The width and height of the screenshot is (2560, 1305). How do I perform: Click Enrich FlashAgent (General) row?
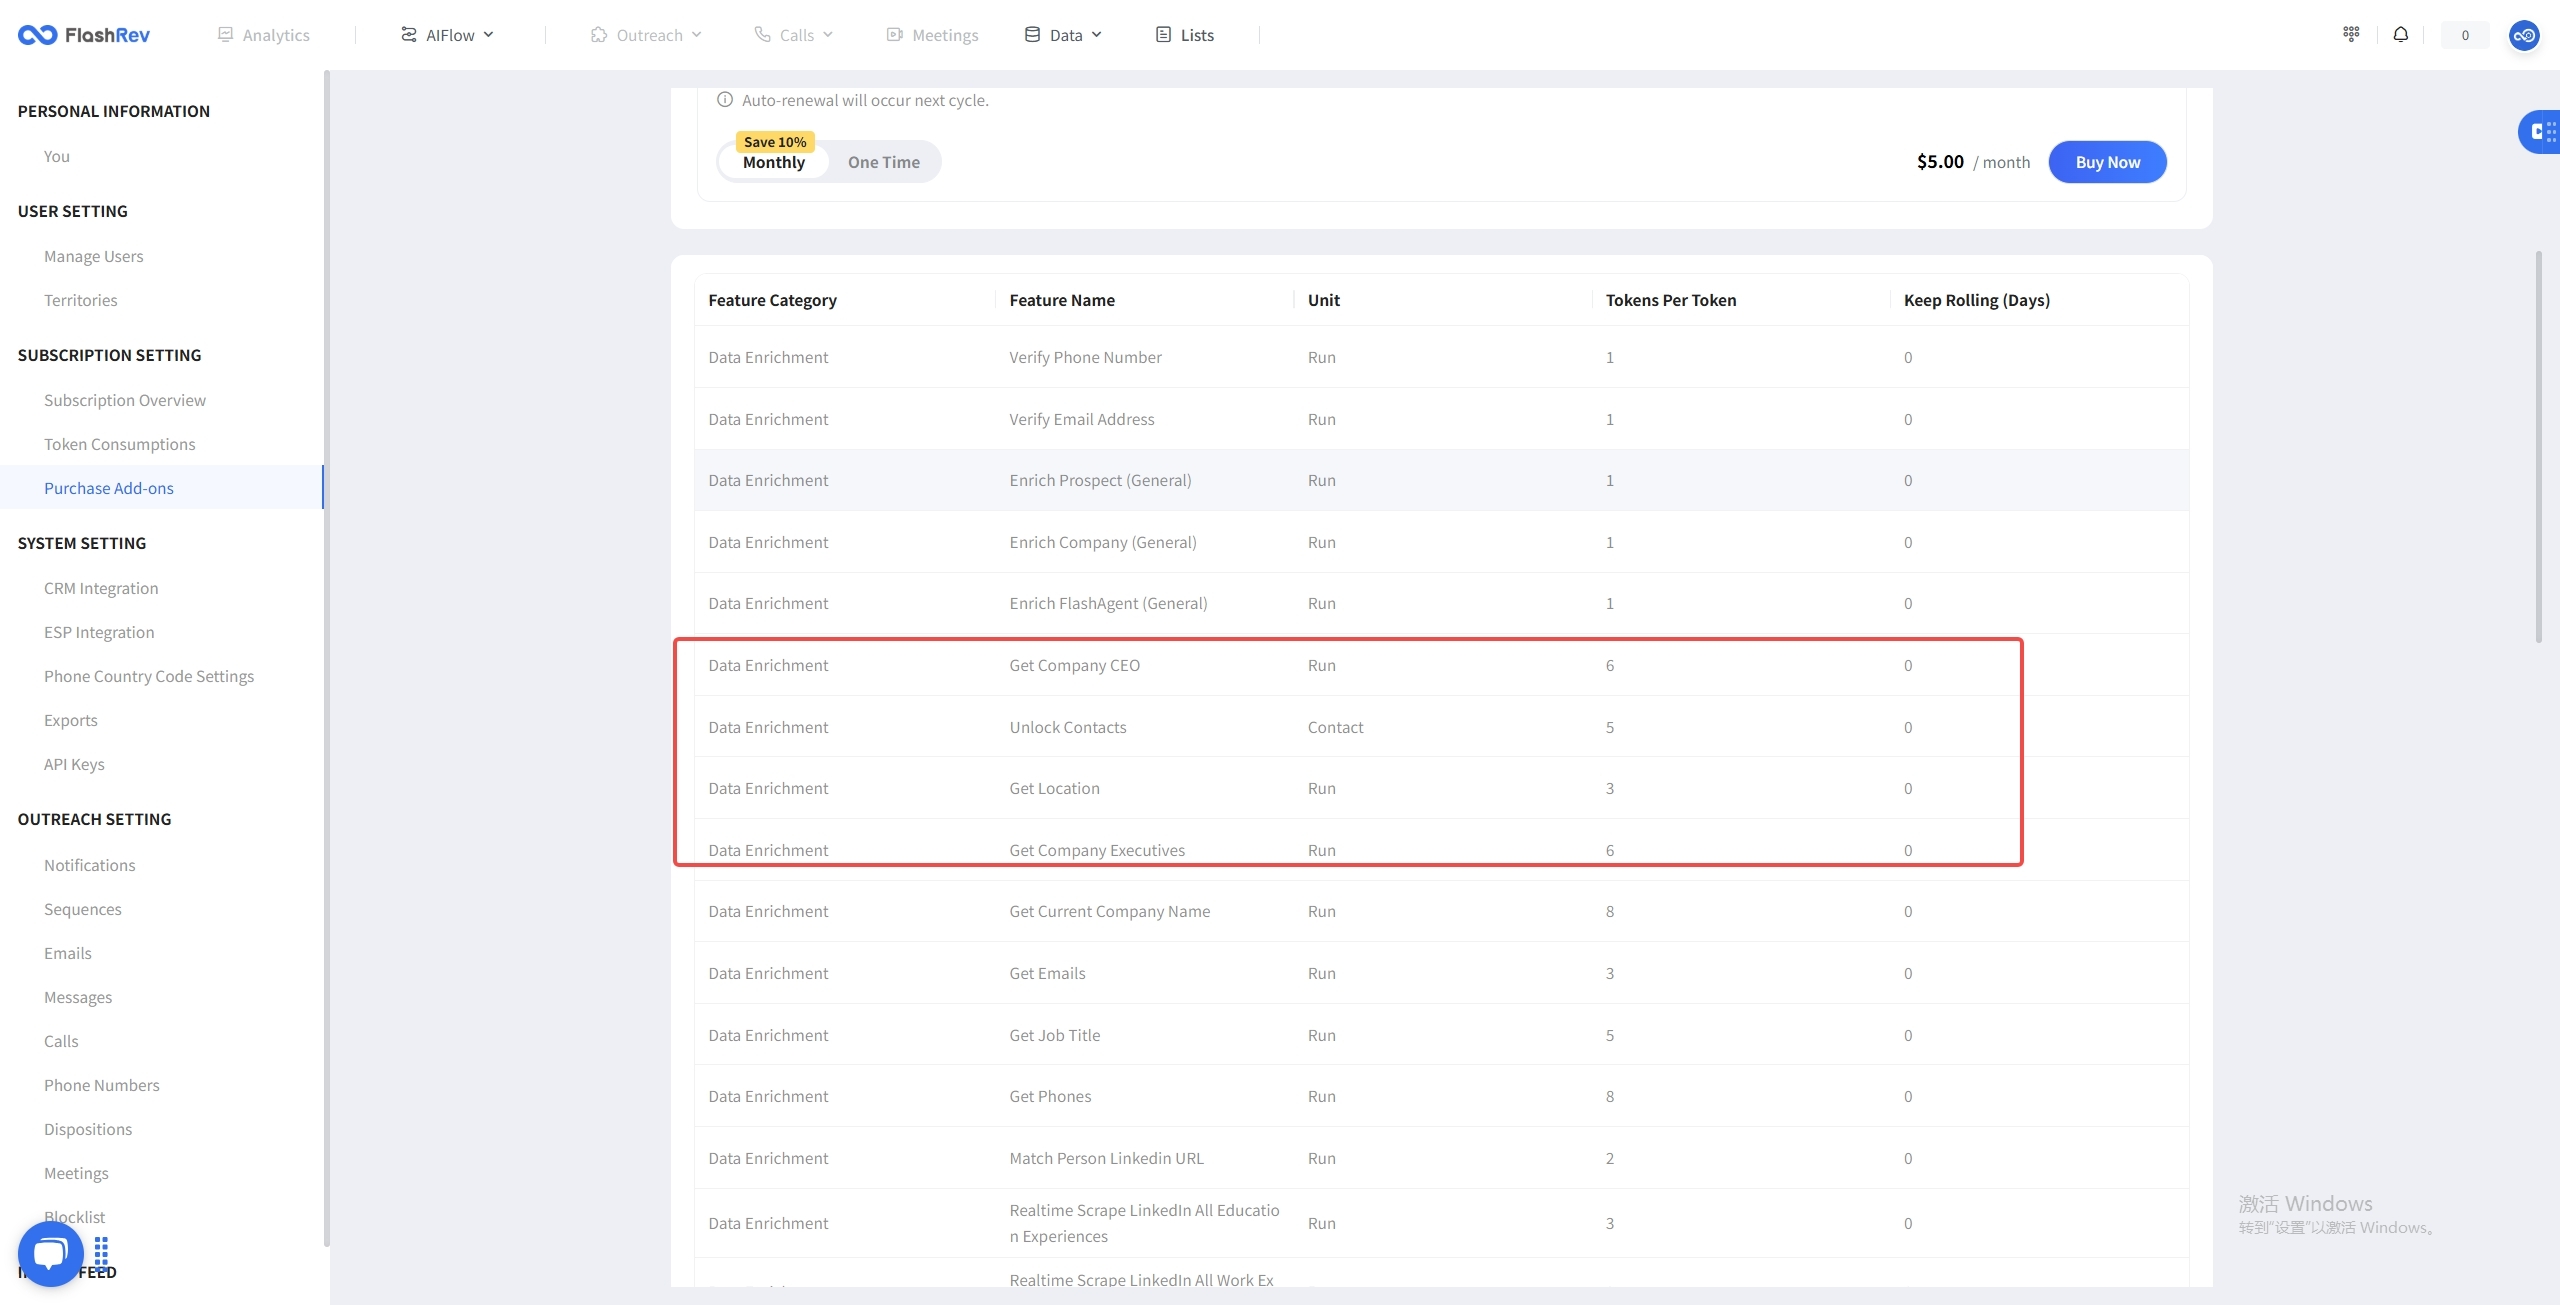coord(1441,603)
